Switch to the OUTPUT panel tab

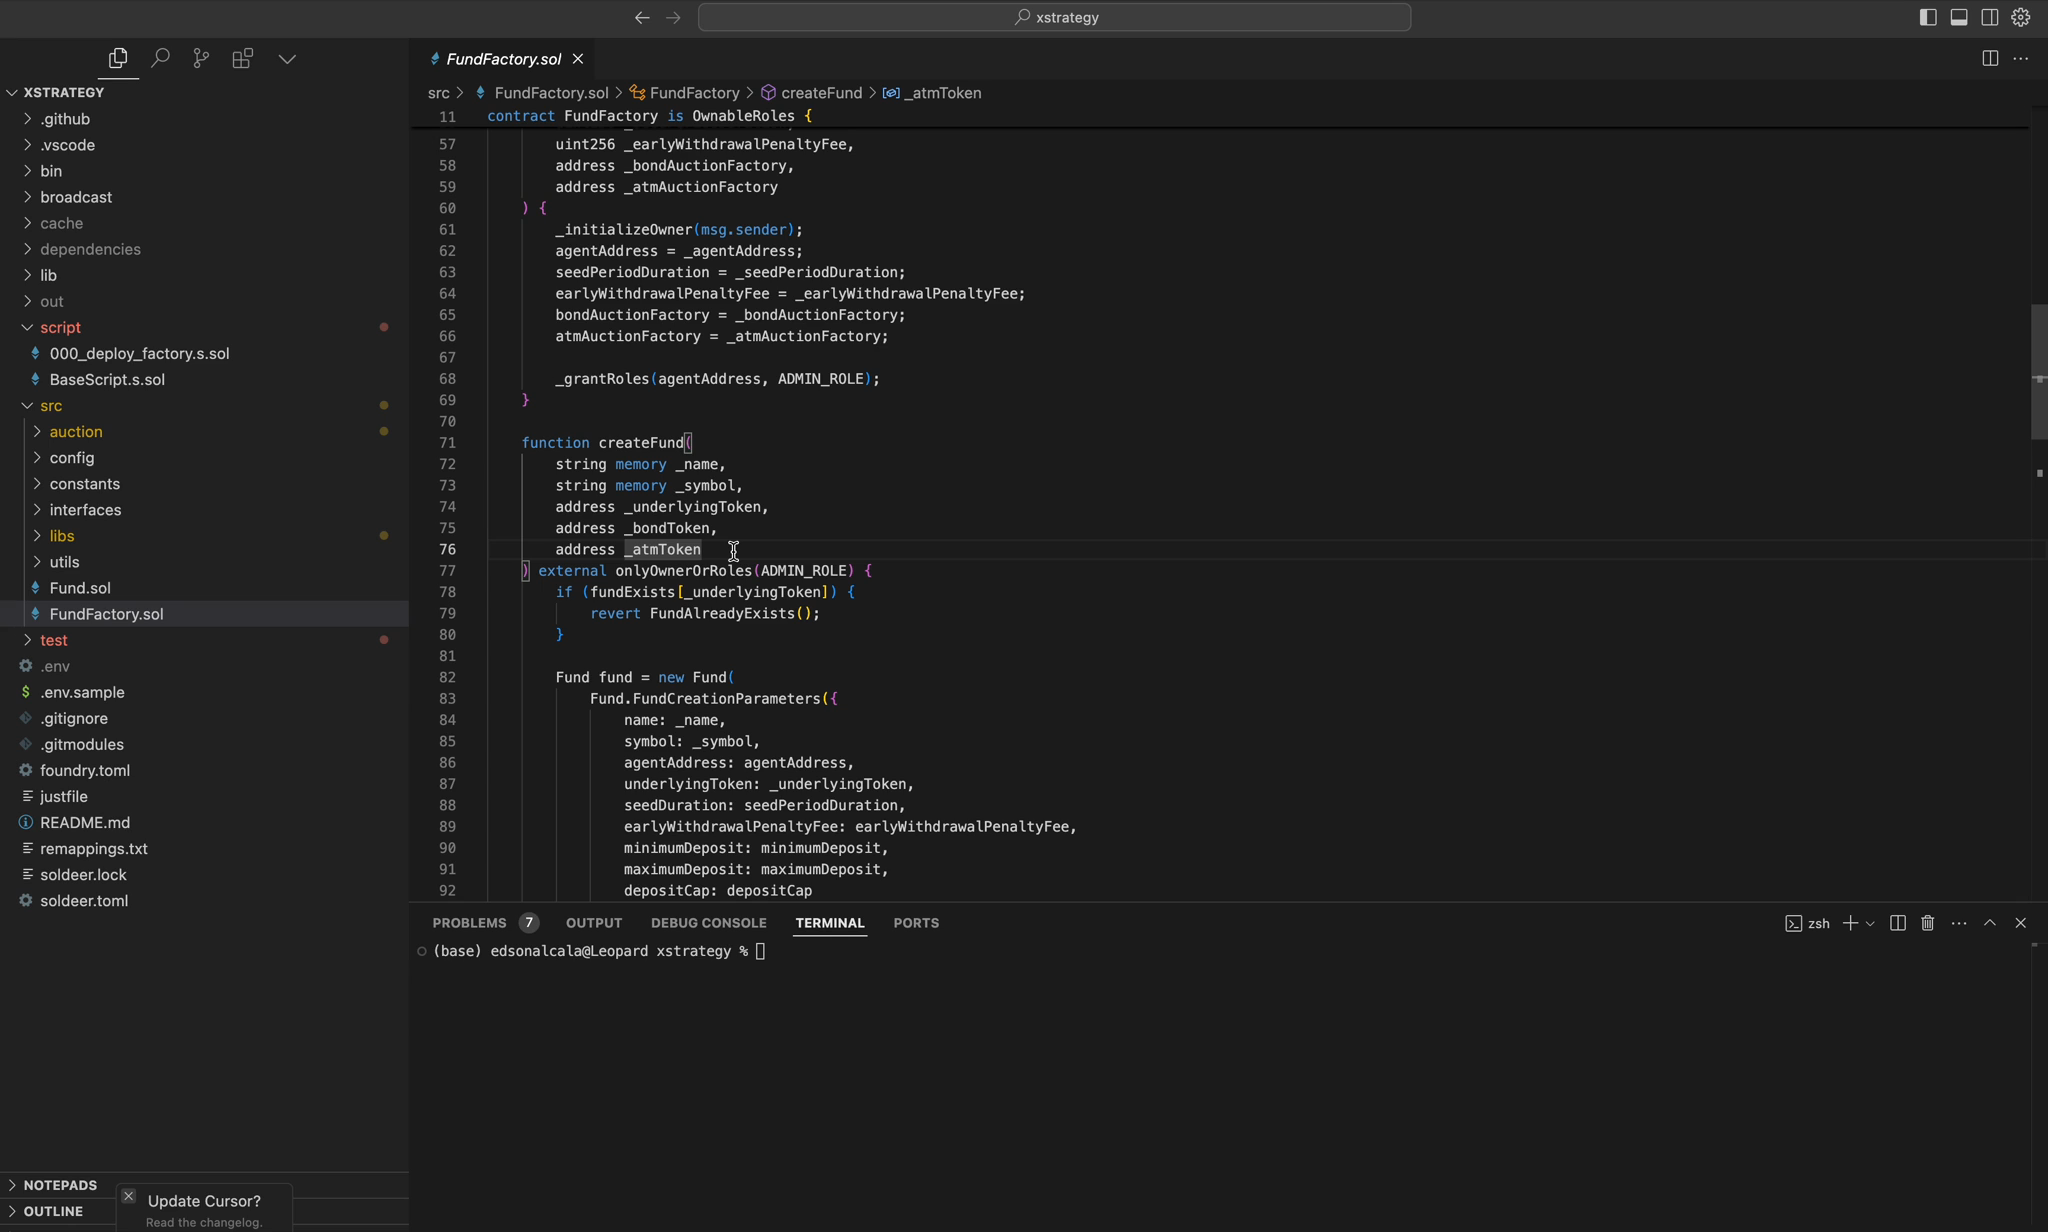coord(594,923)
